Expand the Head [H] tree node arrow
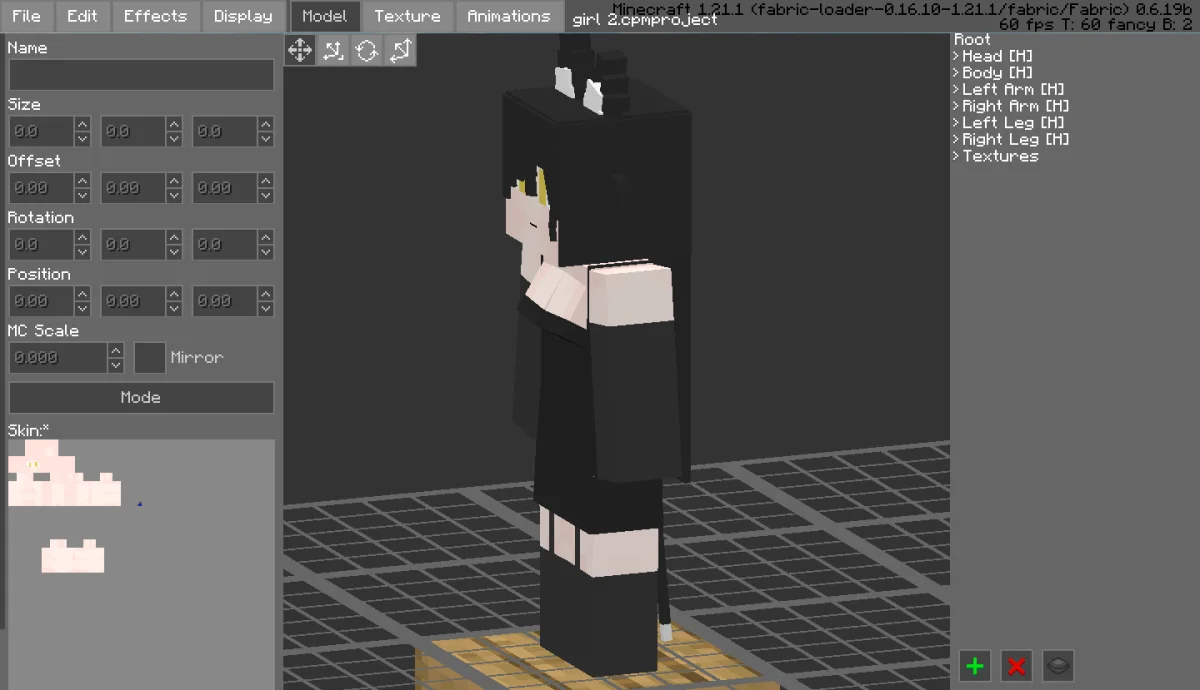Viewport: 1200px width, 690px height. (x=956, y=57)
